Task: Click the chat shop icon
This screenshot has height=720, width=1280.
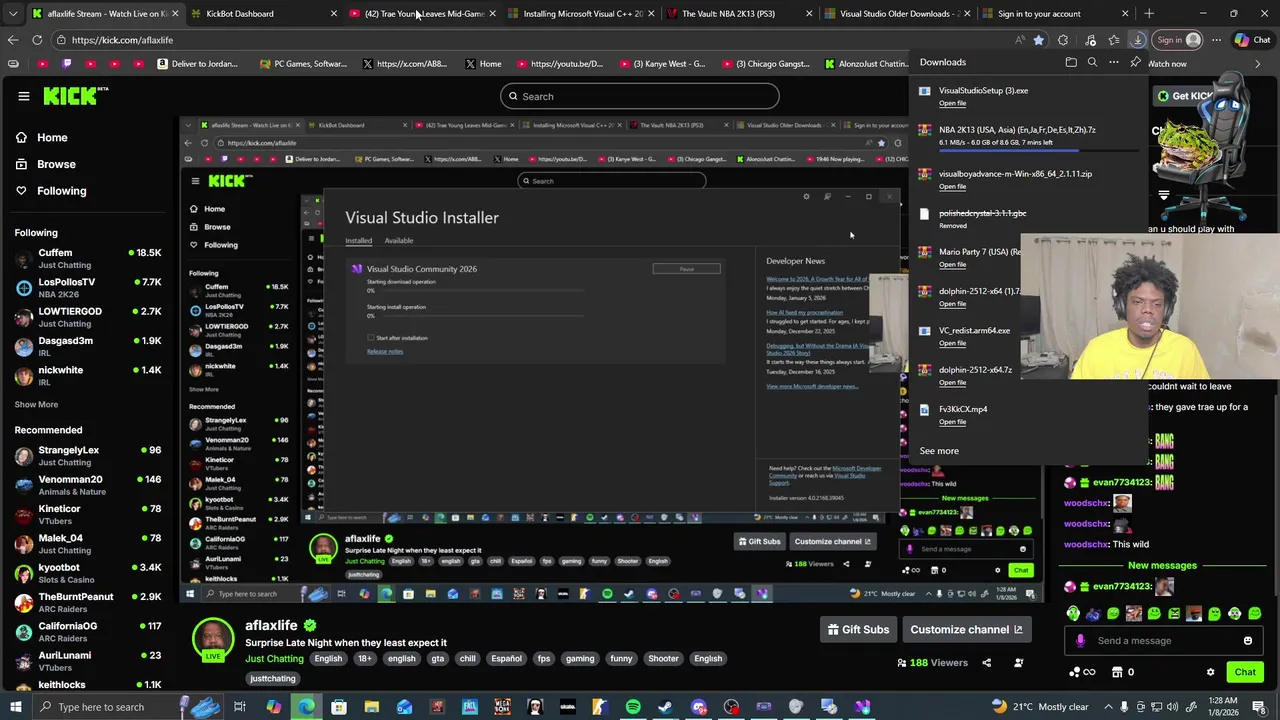Action: [1121, 672]
